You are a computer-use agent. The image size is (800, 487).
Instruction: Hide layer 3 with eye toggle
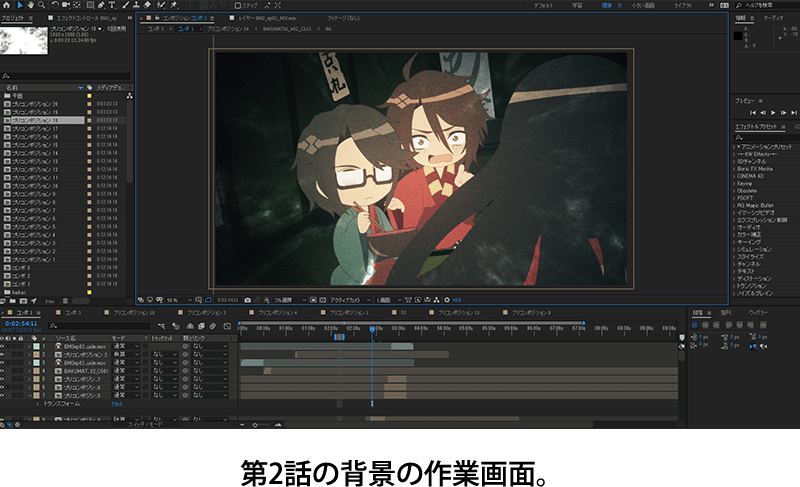2,363
